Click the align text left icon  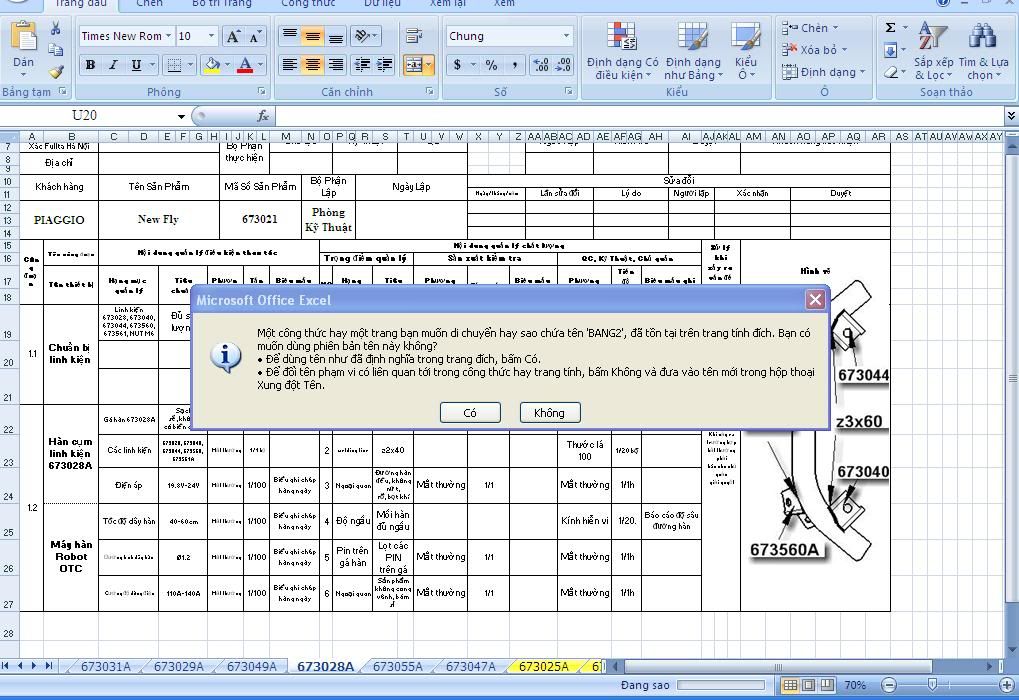point(290,64)
